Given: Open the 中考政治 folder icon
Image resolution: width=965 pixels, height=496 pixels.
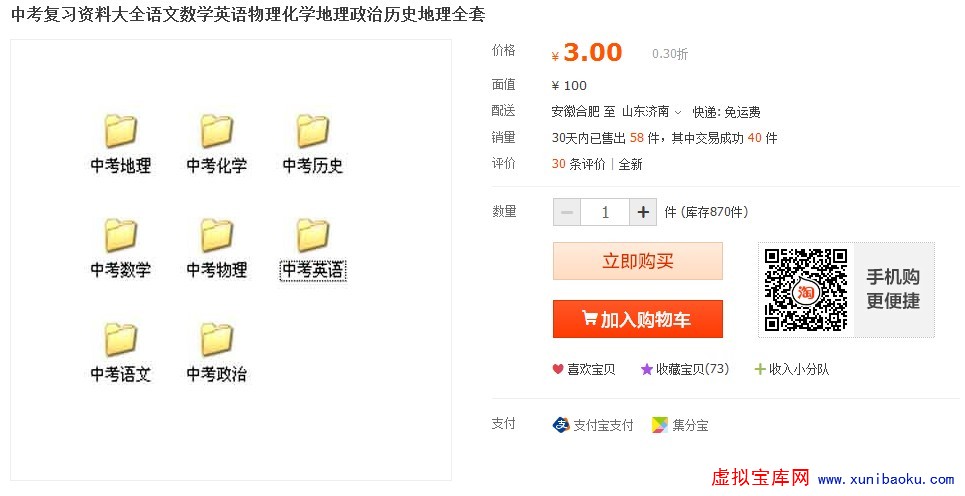Looking at the screenshot, I should (x=216, y=340).
